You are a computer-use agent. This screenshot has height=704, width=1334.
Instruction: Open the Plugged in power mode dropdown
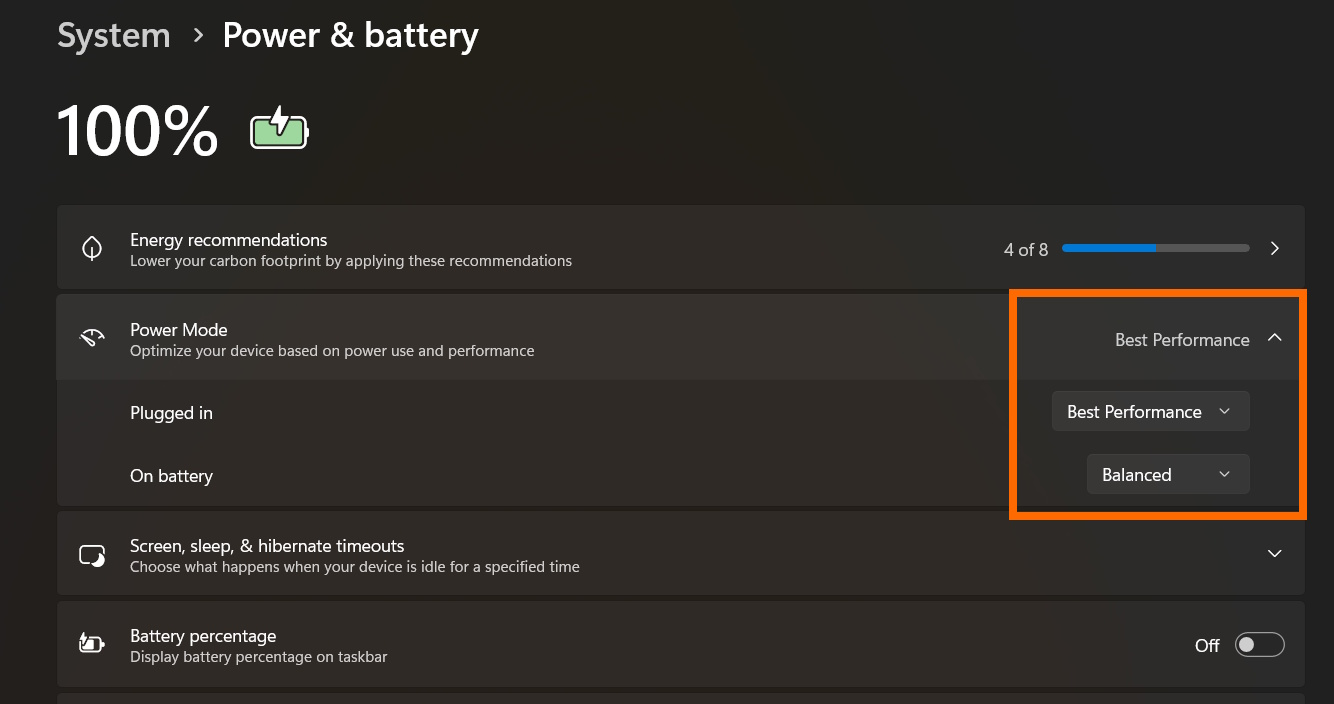[x=1150, y=412]
